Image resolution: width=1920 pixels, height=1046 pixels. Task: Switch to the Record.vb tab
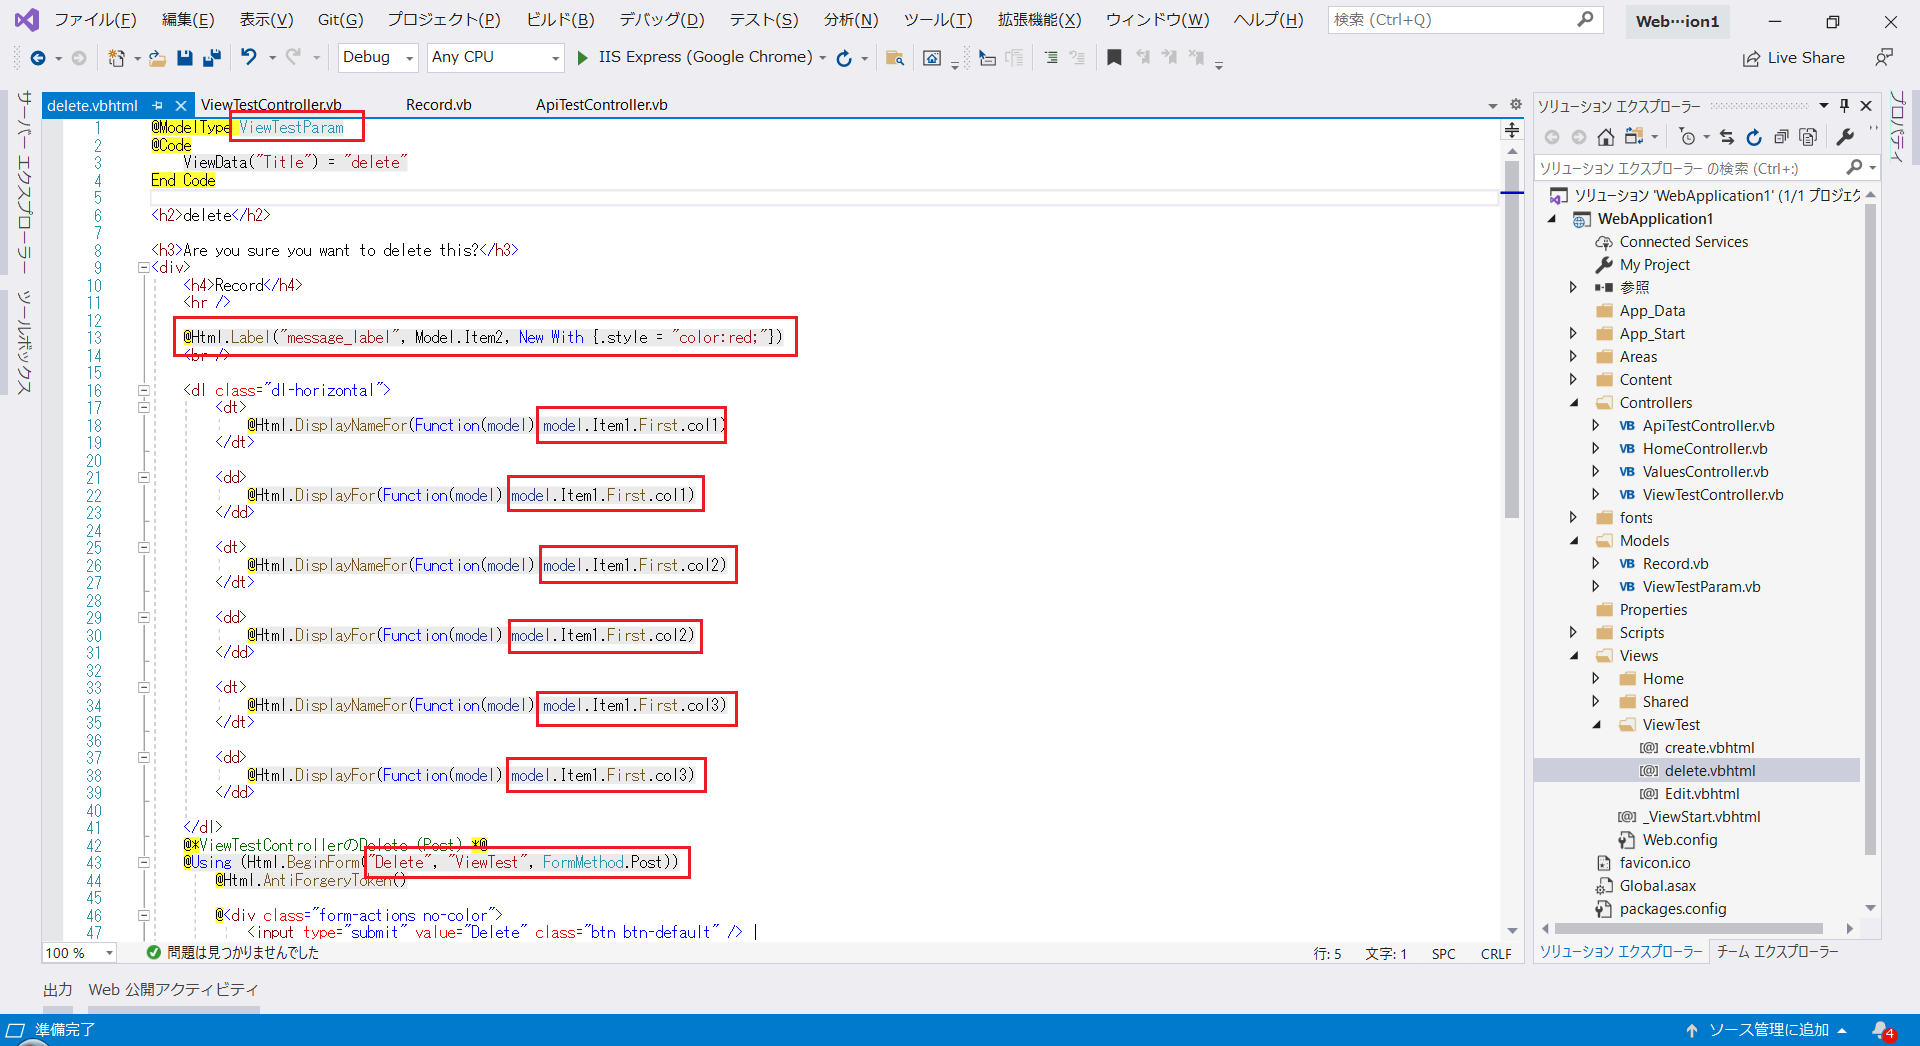click(438, 104)
